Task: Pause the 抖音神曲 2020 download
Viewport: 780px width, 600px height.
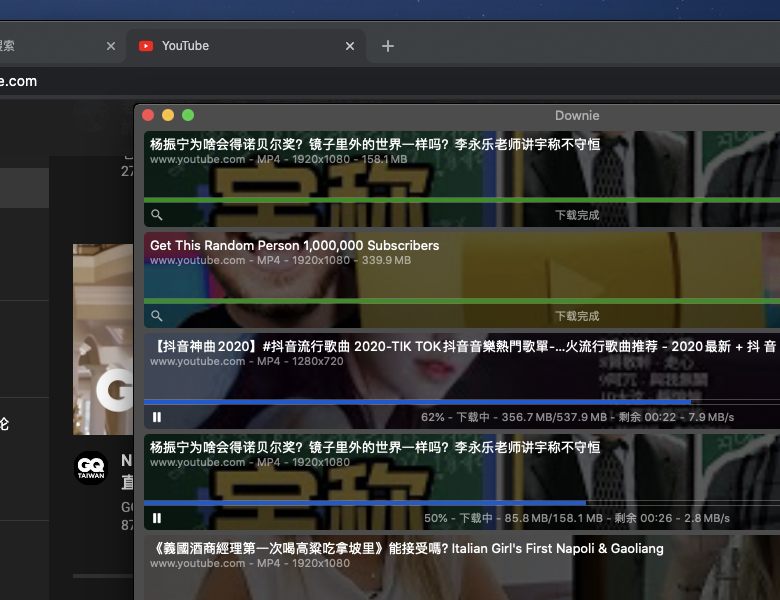Action: [157, 417]
